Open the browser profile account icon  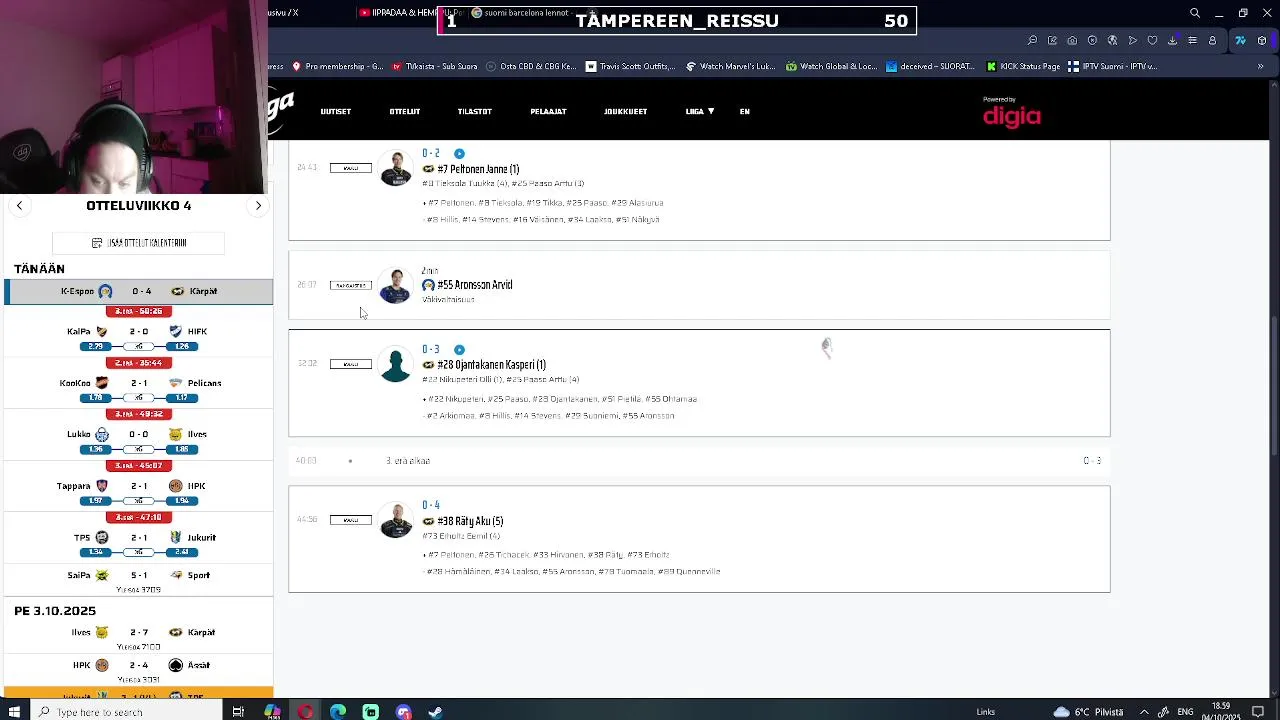[1212, 40]
